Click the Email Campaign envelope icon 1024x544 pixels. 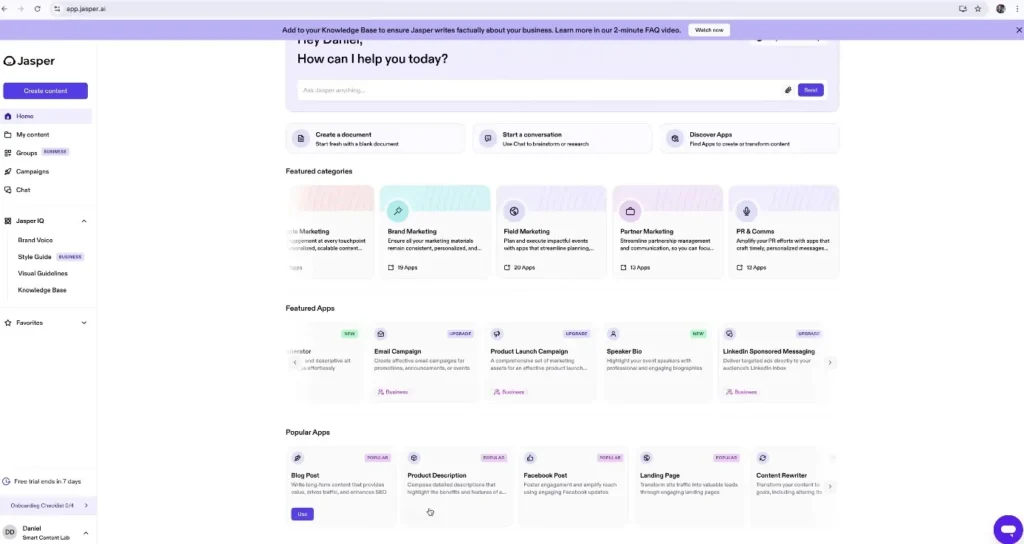381,334
